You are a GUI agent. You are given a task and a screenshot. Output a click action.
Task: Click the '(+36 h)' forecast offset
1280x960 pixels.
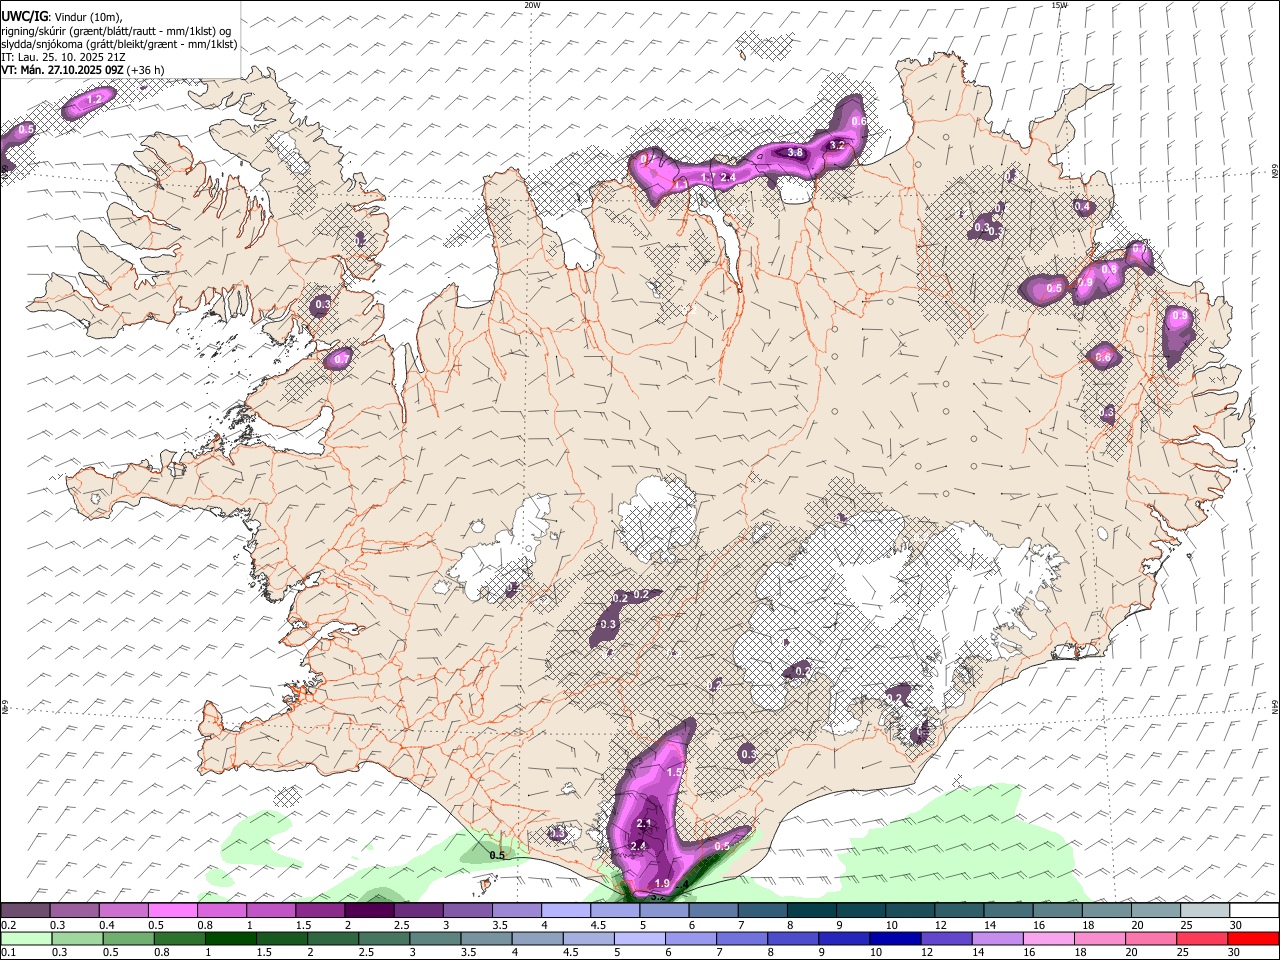pos(146,70)
